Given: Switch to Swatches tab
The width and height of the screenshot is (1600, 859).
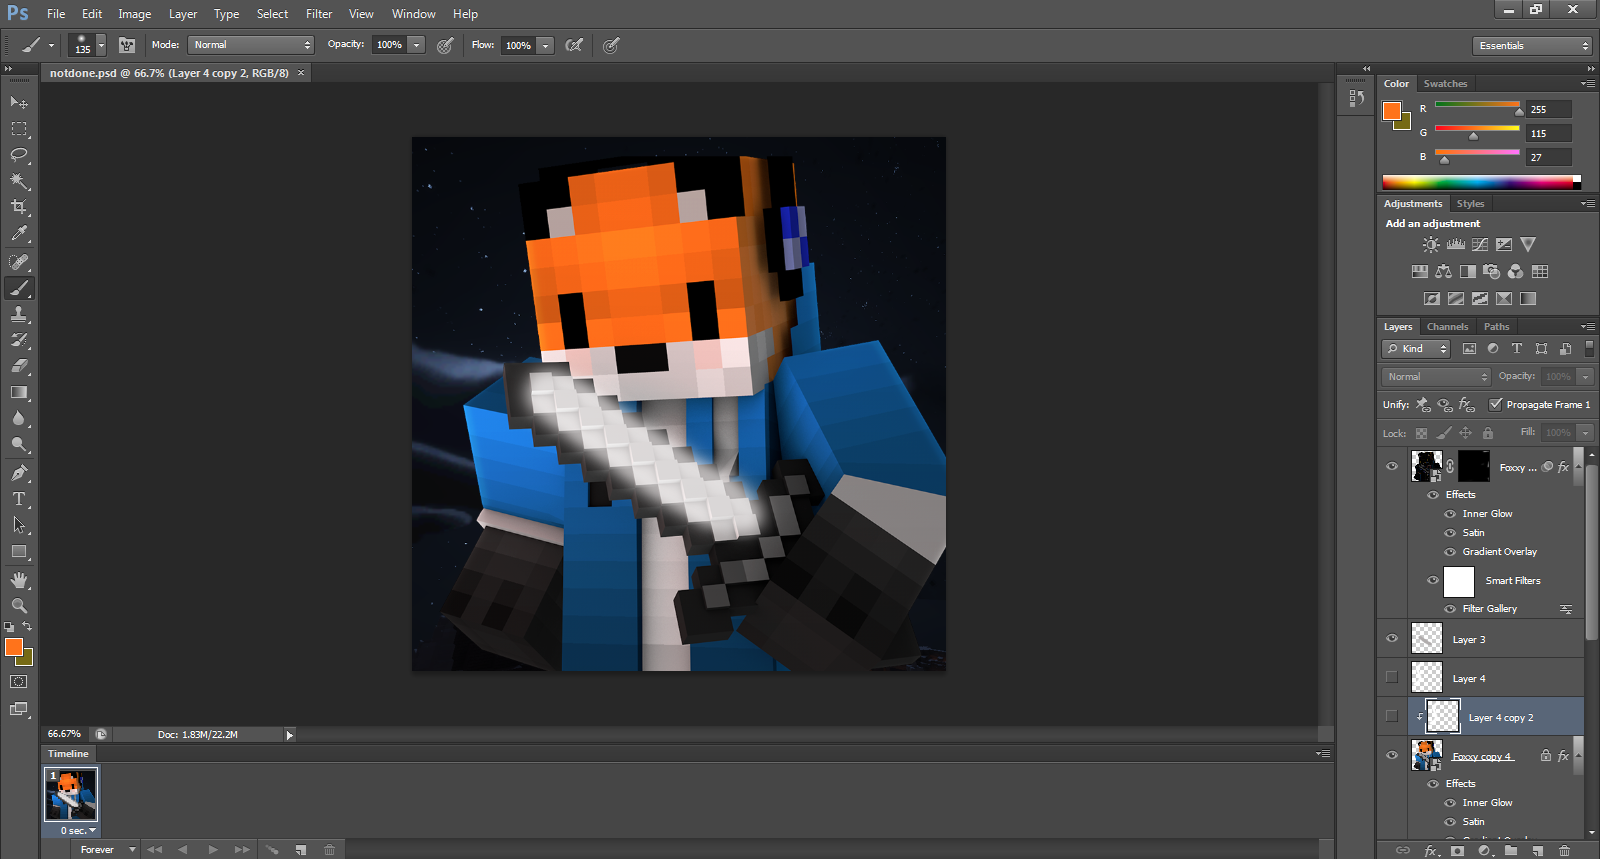Looking at the screenshot, I should tap(1445, 84).
